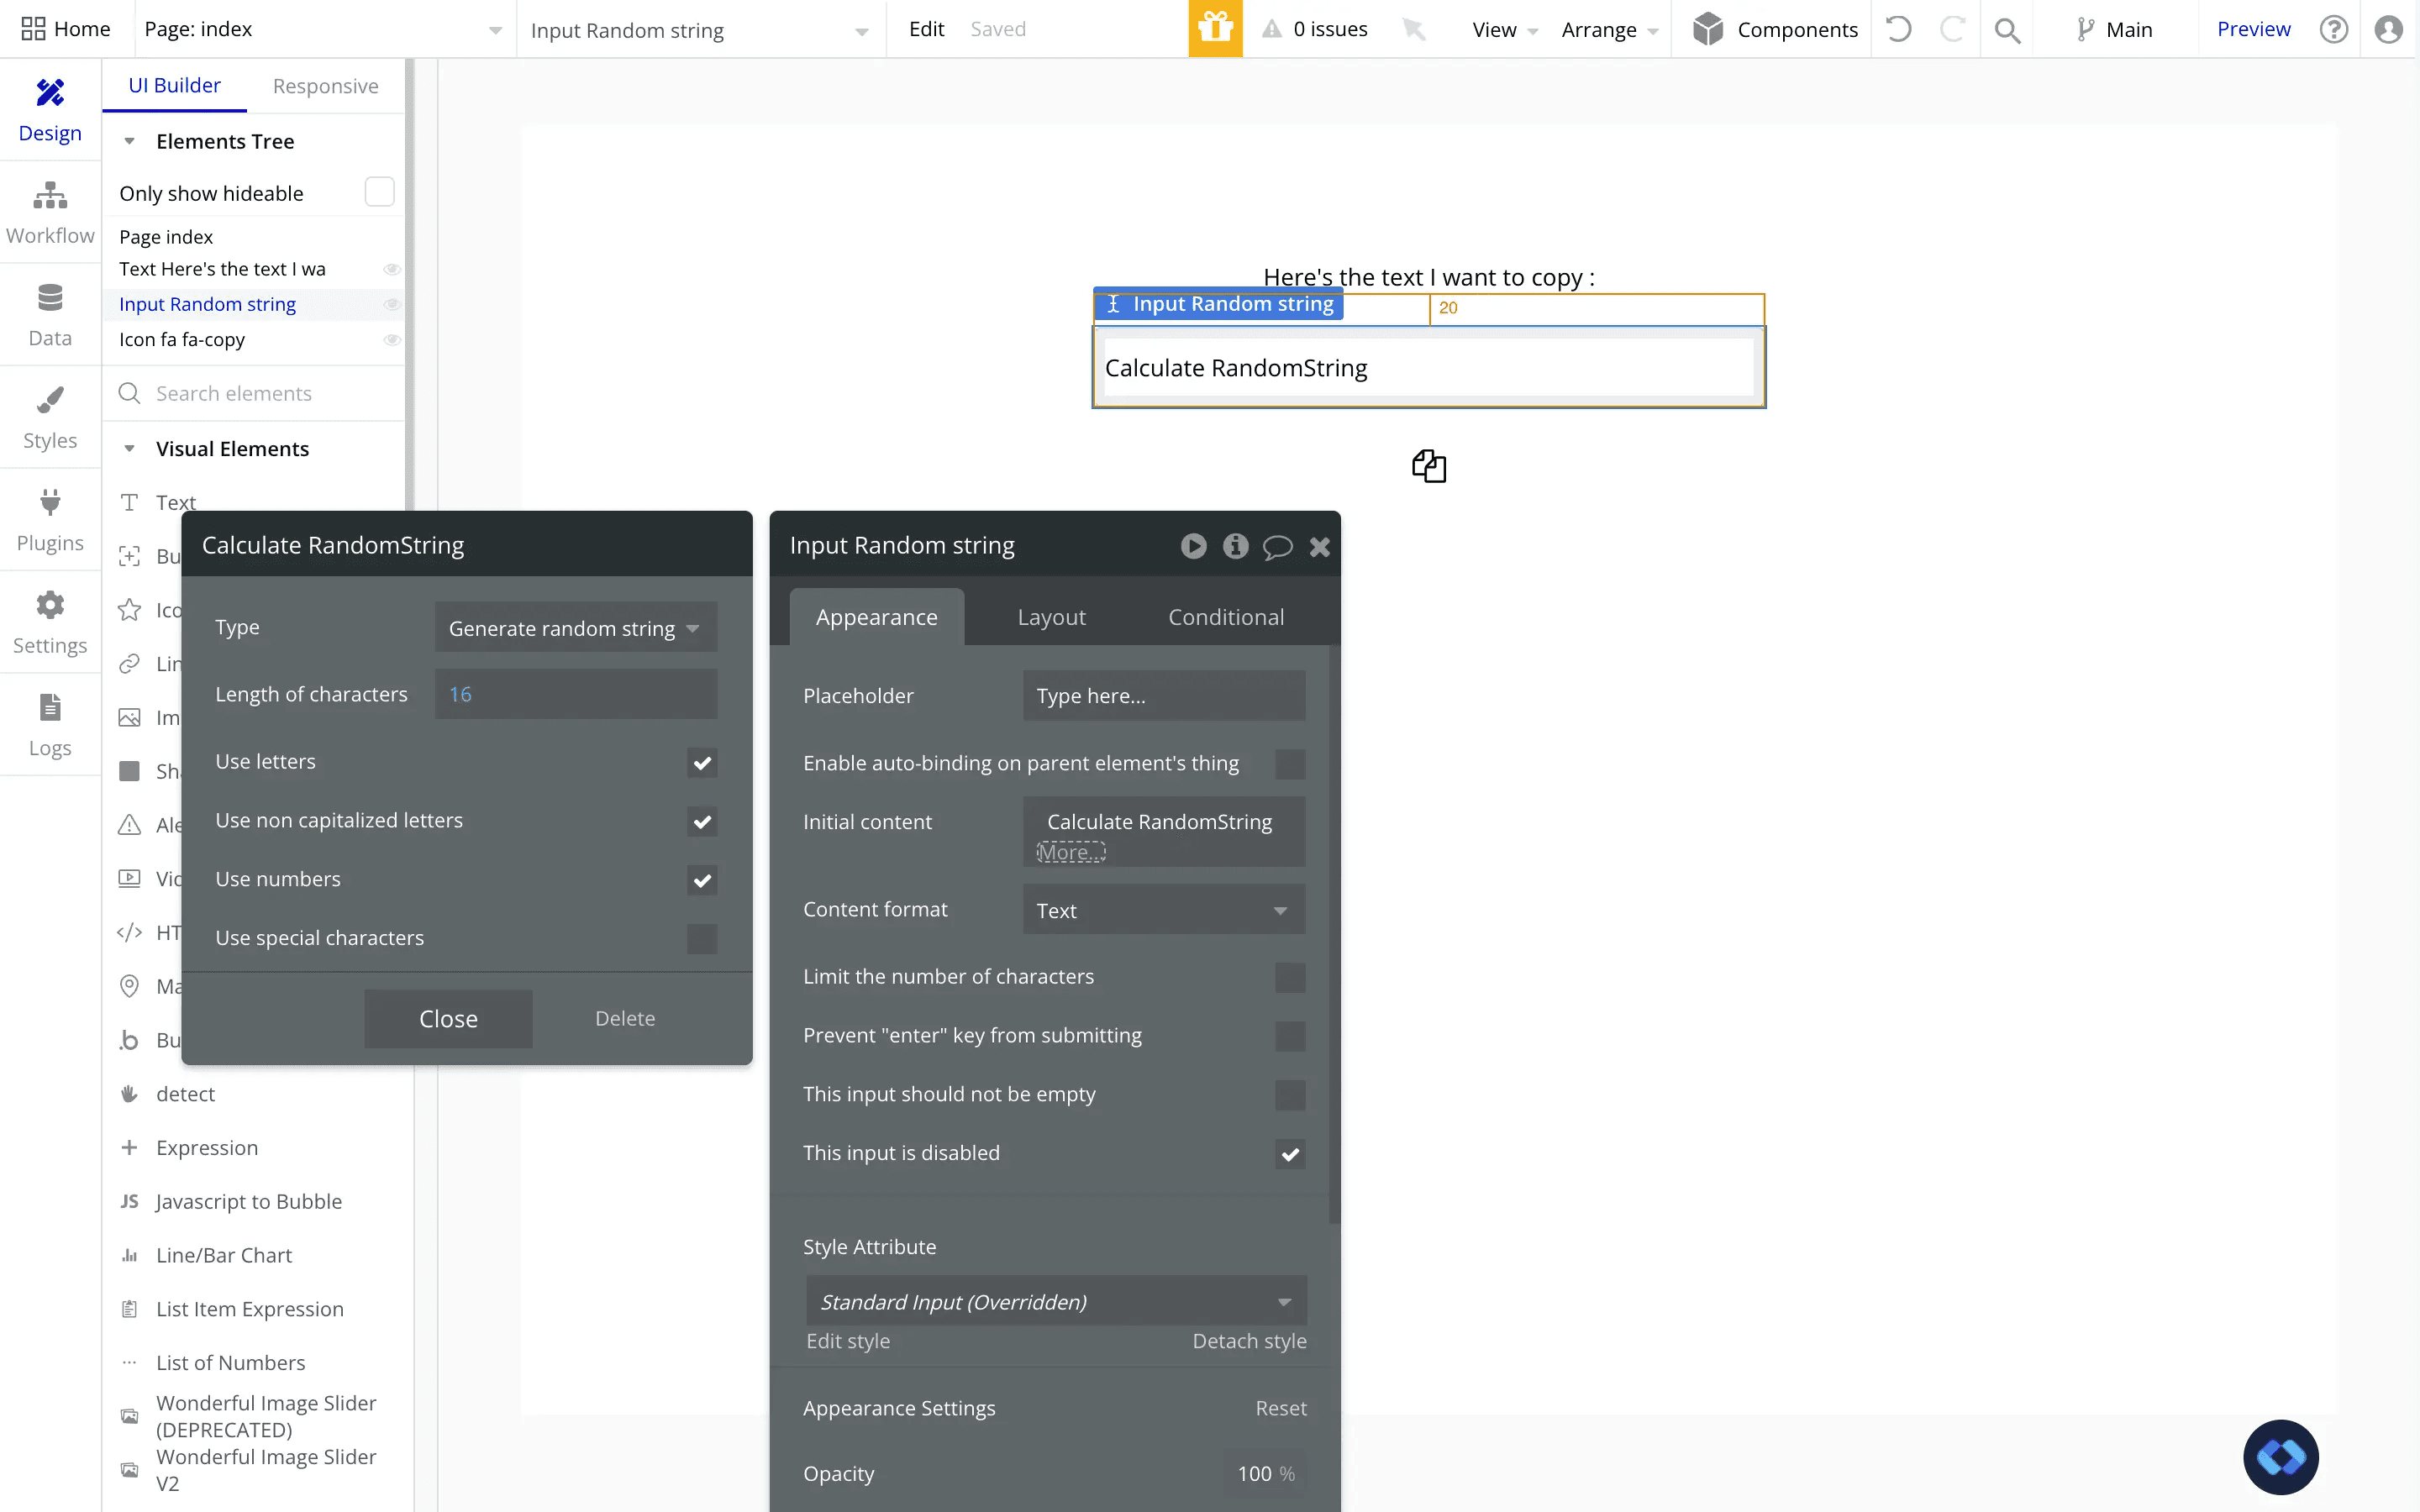
Task: Toggle visibility of Icon fa fa-copy element
Action: 391,339
